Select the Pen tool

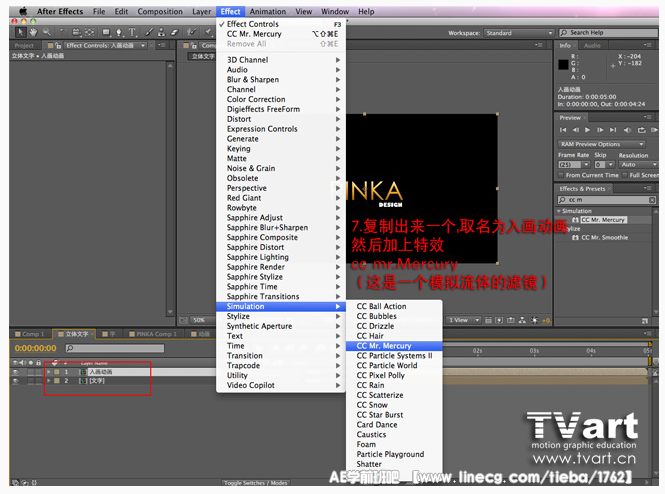pos(119,32)
